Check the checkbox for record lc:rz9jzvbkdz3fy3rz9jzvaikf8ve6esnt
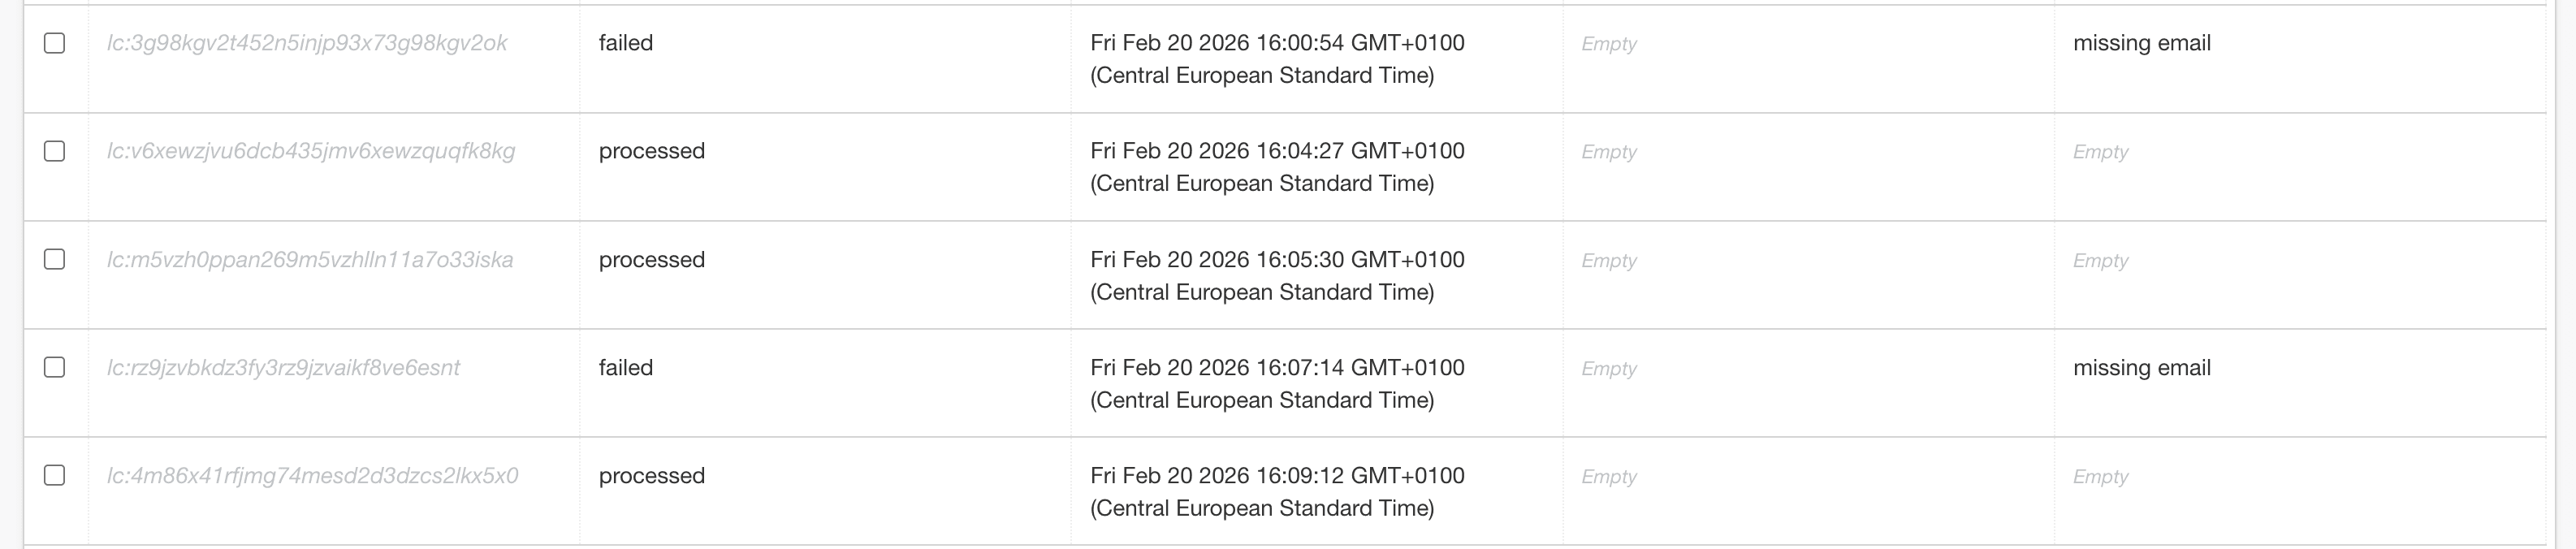 coord(54,367)
